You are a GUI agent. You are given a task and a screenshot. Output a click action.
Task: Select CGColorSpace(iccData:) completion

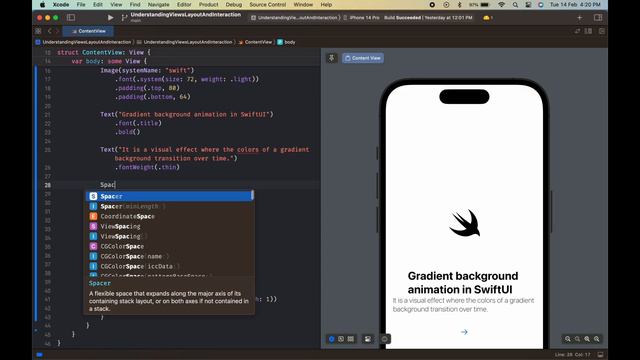pos(170,266)
